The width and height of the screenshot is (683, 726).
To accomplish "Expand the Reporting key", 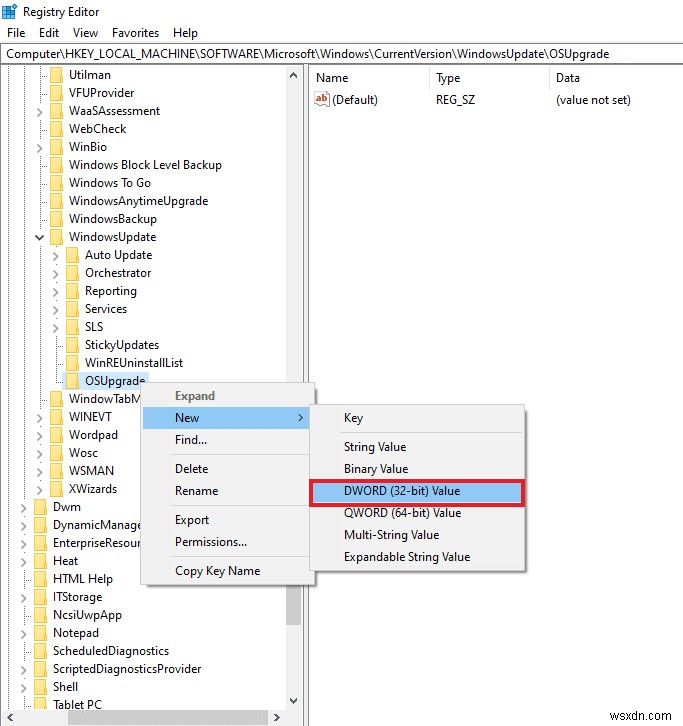I will (x=56, y=292).
